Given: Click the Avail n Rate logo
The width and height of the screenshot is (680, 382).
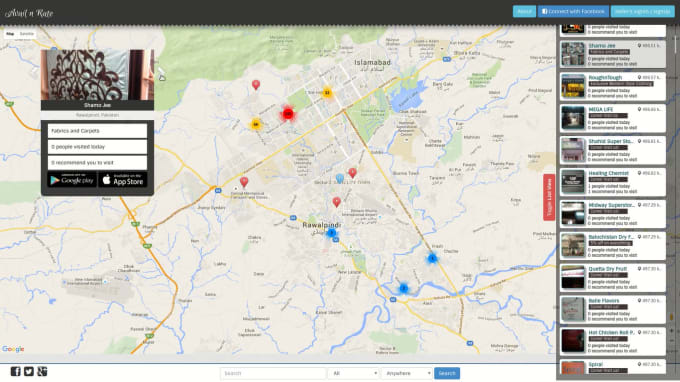Looking at the screenshot, I should click(x=29, y=13).
